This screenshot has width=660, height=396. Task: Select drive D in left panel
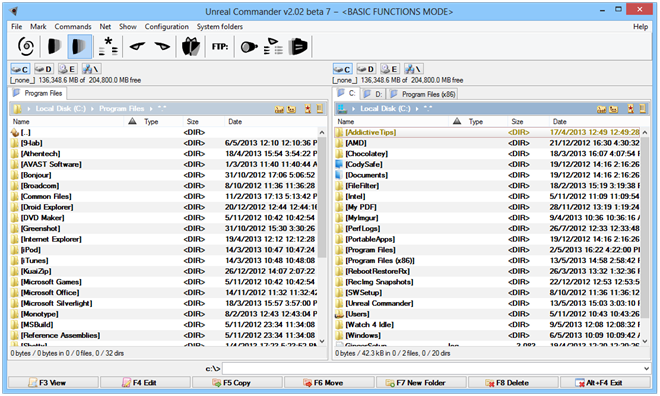43,69
